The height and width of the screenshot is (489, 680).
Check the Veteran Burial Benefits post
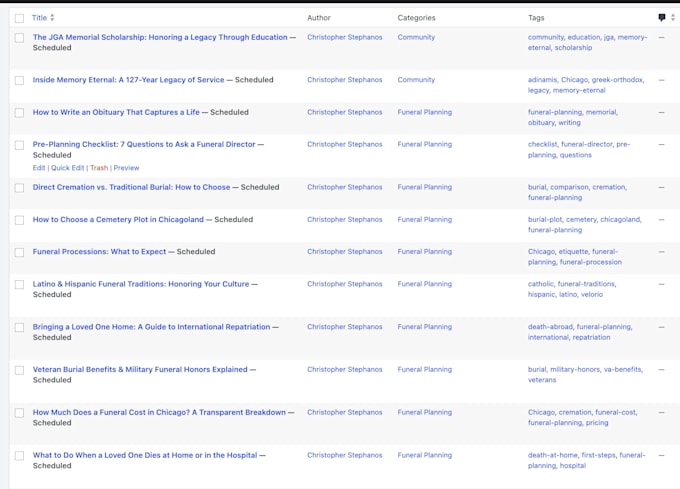click(x=20, y=370)
